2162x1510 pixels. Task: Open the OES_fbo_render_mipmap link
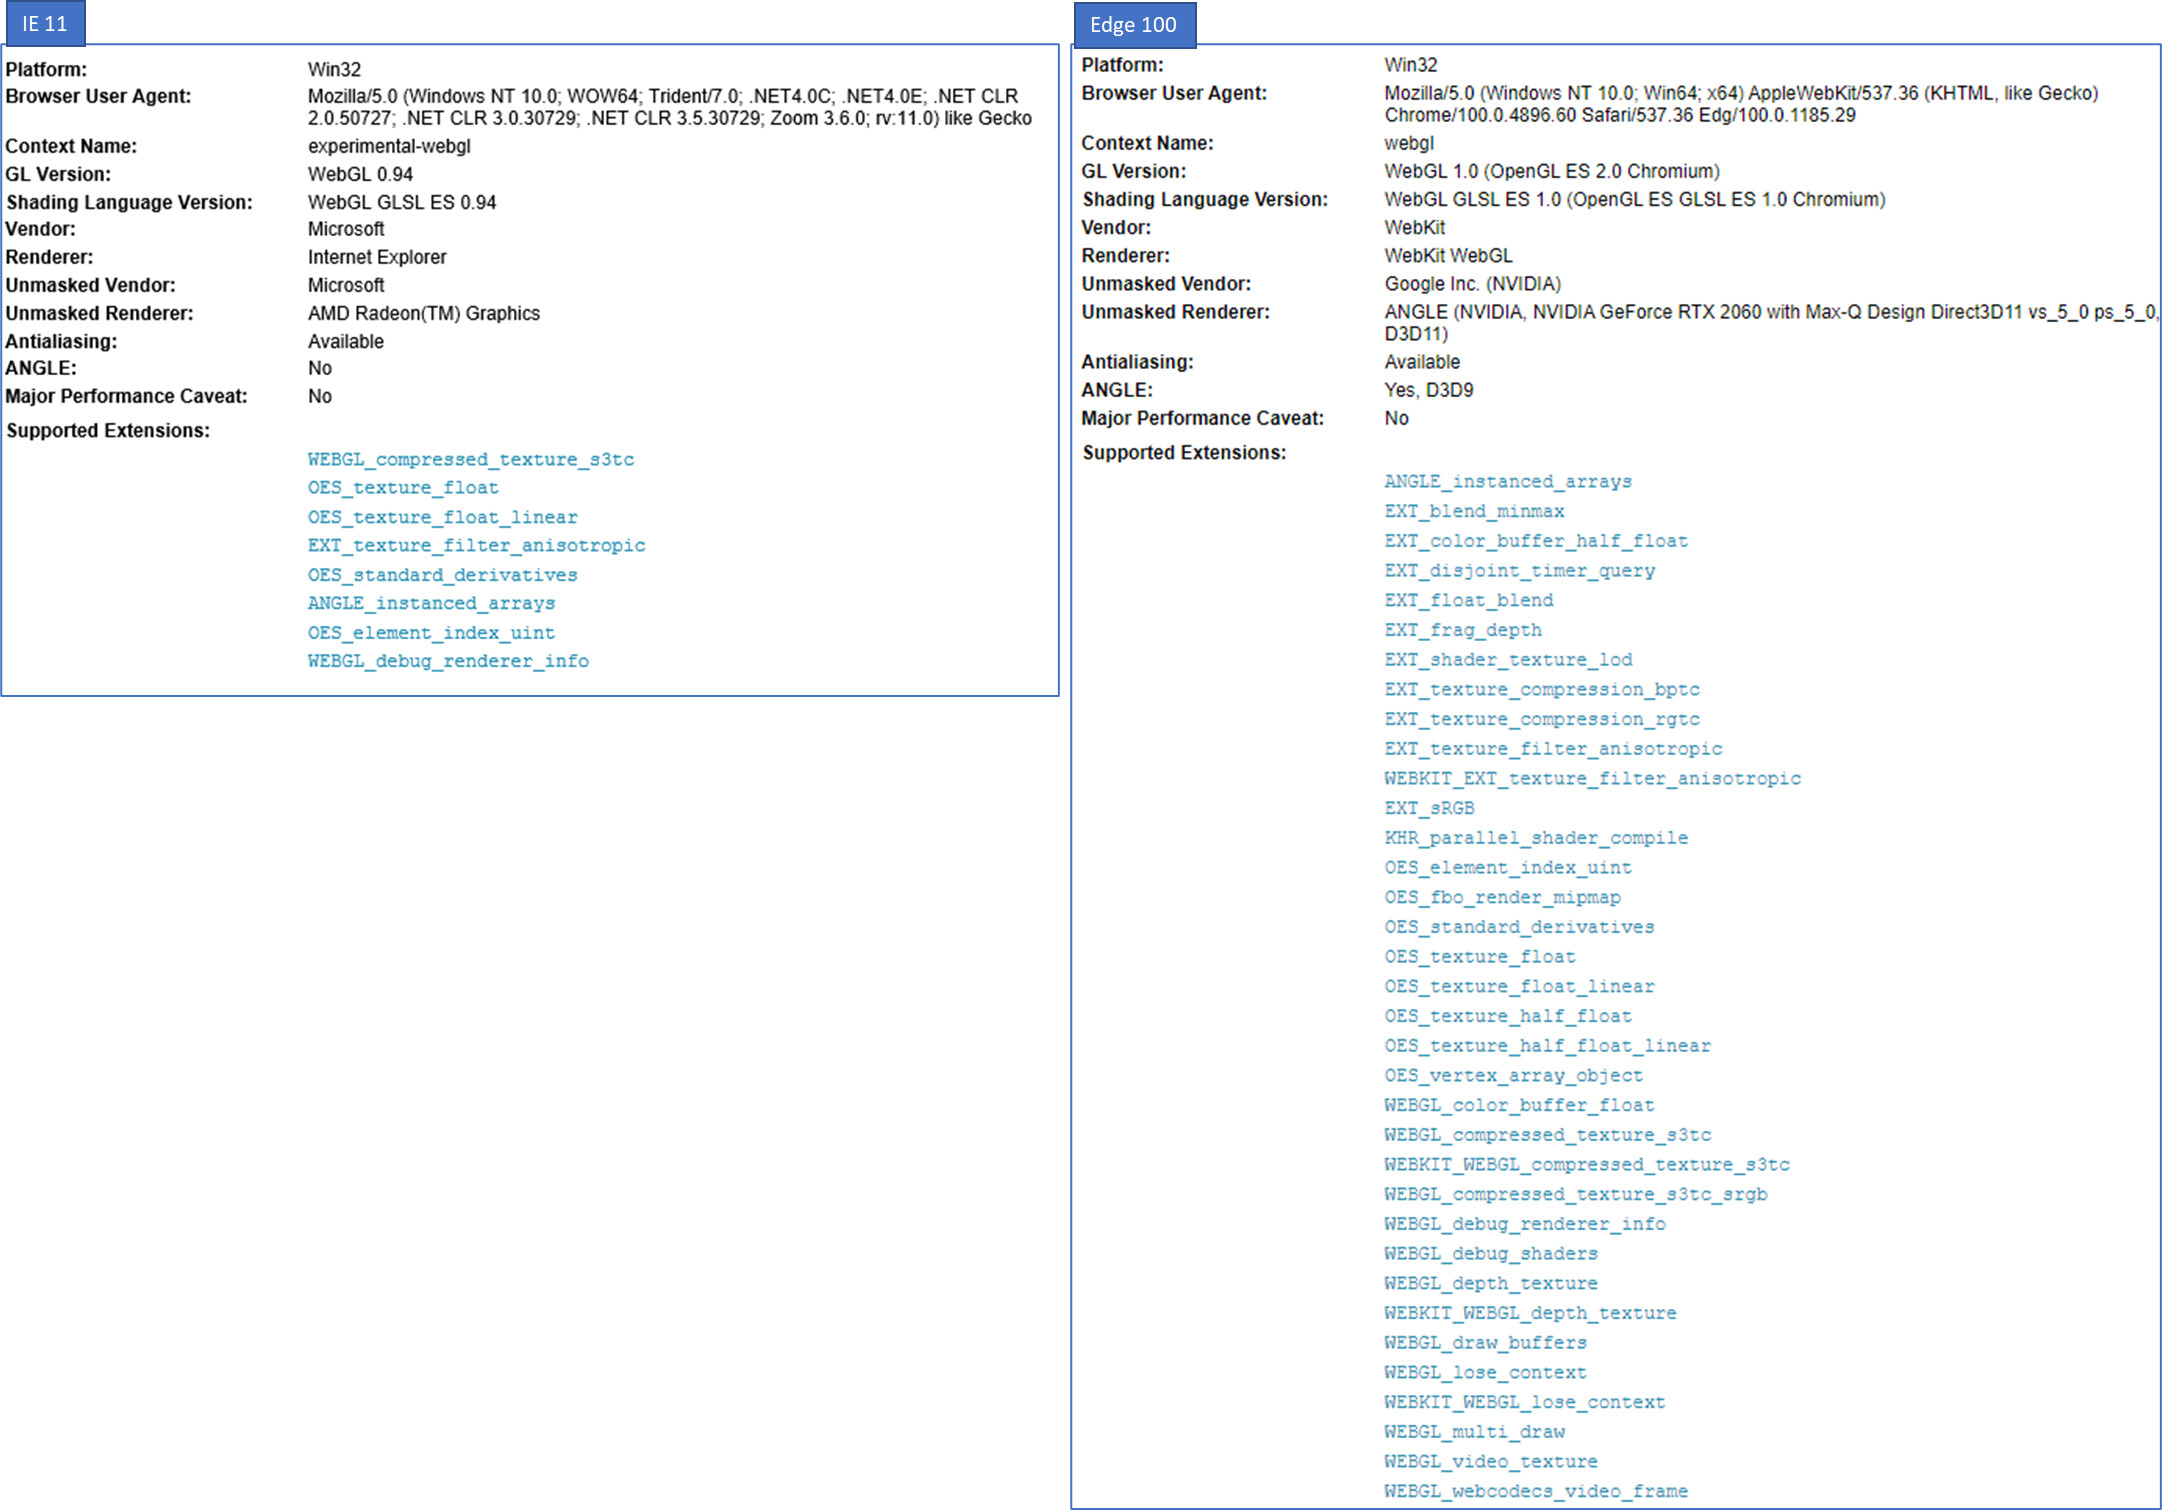pyautogui.click(x=1502, y=897)
